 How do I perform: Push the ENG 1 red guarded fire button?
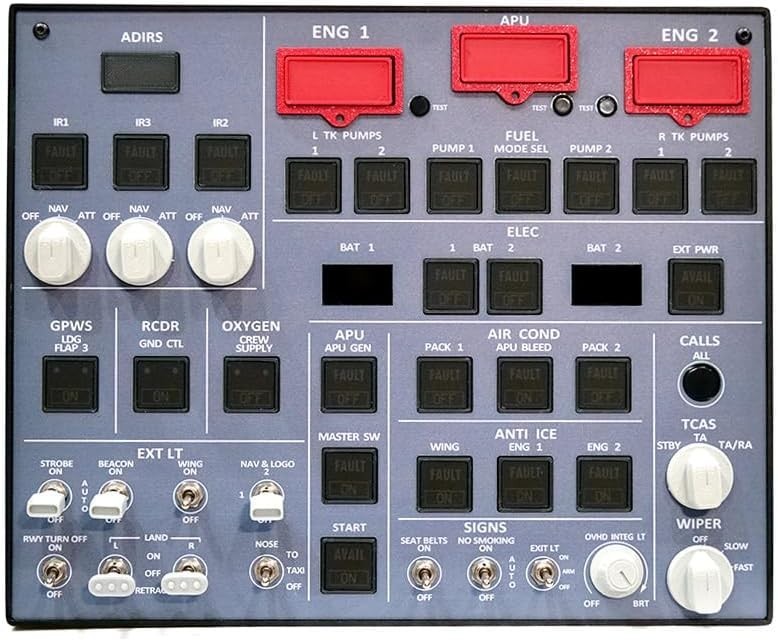(339, 82)
